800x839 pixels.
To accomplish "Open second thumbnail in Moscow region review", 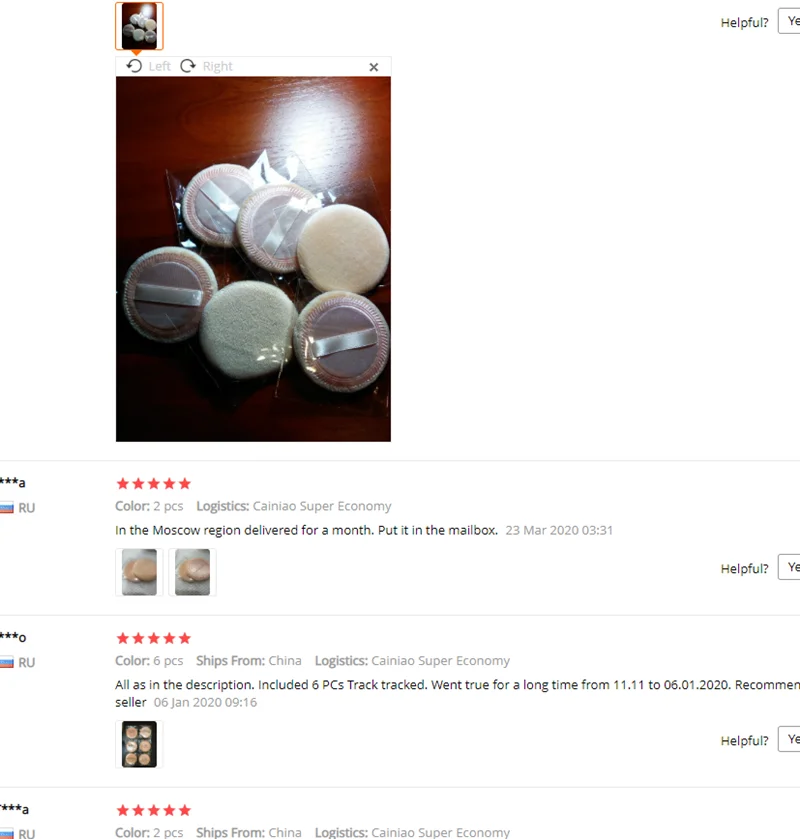I will tap(192, 572).
